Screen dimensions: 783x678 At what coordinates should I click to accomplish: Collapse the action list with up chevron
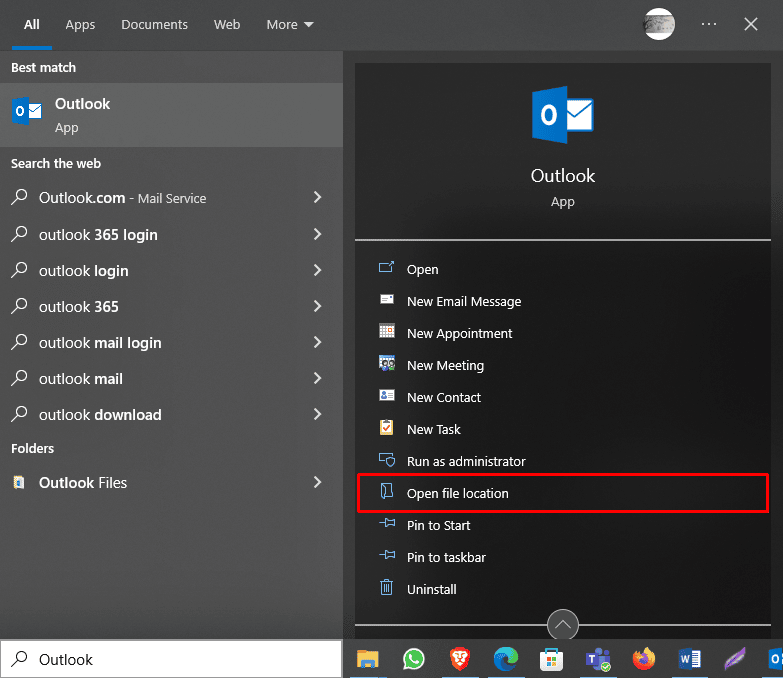click(563, 625)
